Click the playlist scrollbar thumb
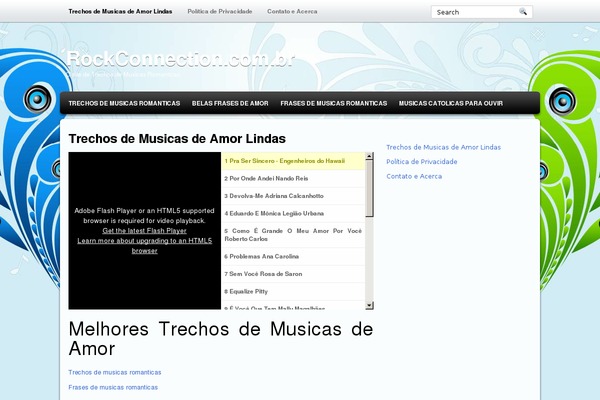The height and width of the screenshot is (400, 600). (x=369, y=189)
